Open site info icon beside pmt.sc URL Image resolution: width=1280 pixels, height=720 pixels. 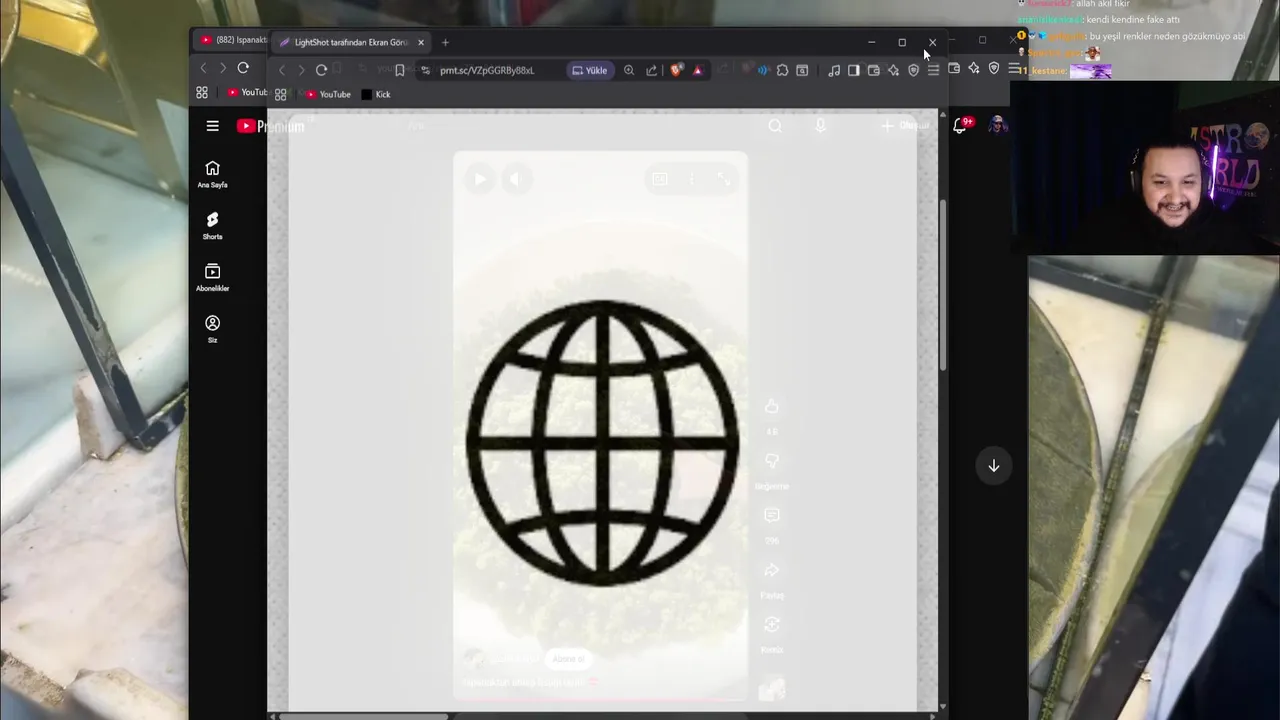425,70
